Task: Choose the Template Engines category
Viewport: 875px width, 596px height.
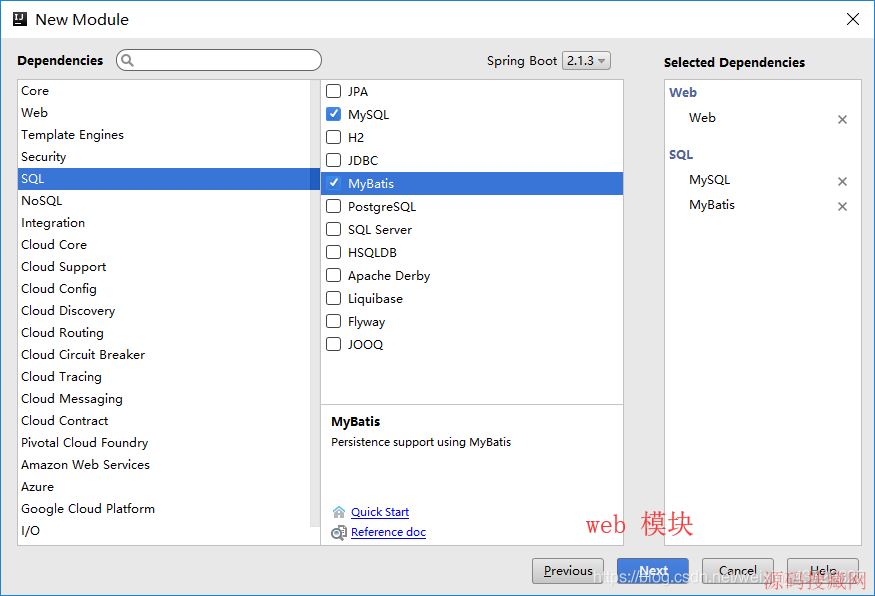Action: [x=72, y=135]
